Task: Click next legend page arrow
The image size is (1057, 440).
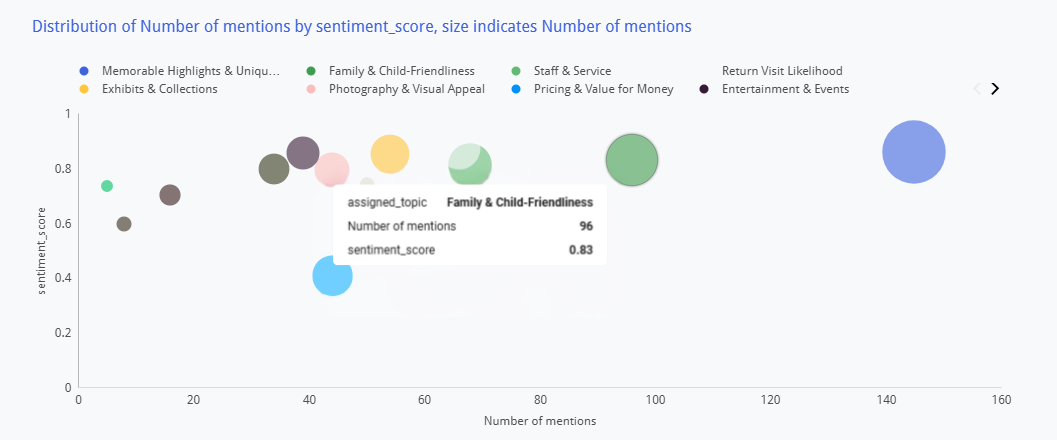Action: pyautogui.click(x=994, y=88)
